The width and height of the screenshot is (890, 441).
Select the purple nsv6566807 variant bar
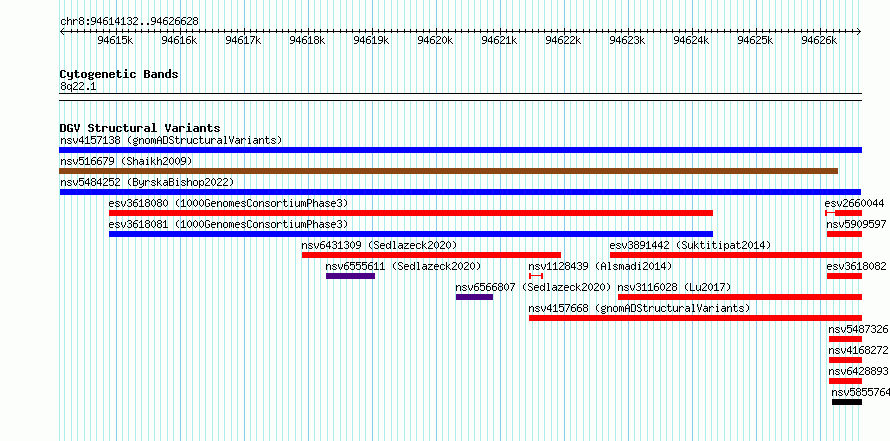tap(474, 297)
